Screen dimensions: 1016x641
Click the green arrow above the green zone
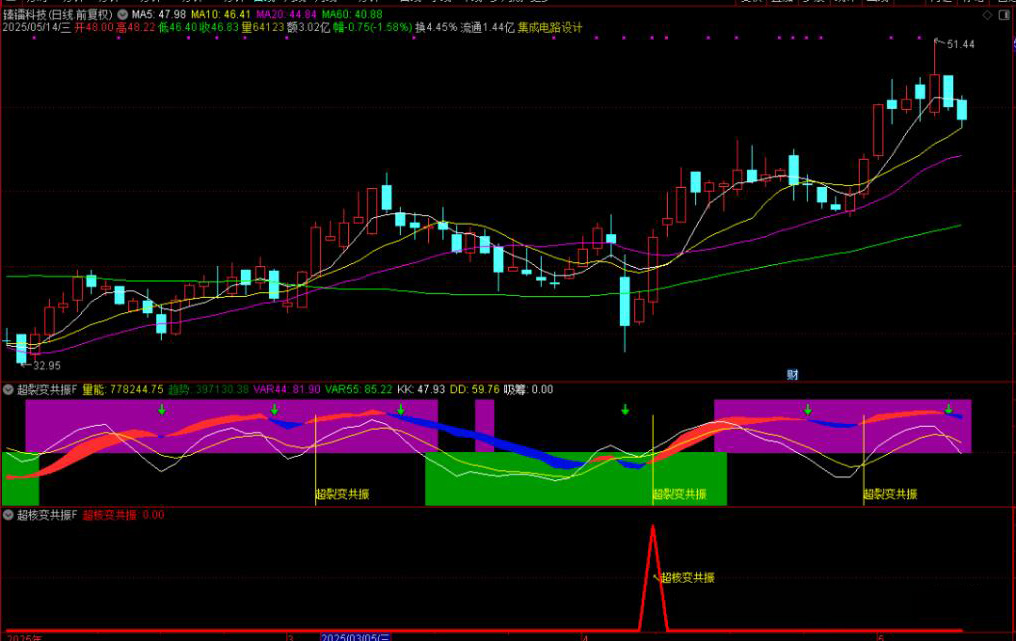(x=625, y=410)
